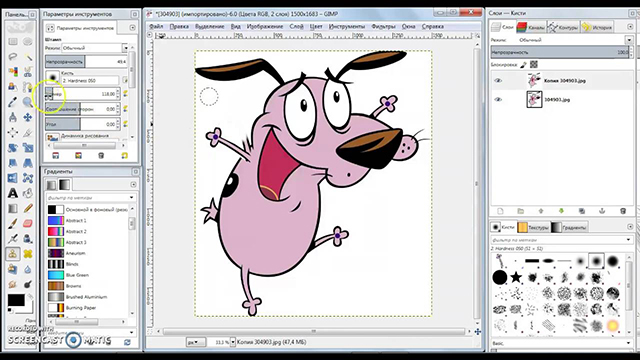Screen dimensions: 640x360
Task: Delete the layer using the trash icon
Action: tap(623, 211)
